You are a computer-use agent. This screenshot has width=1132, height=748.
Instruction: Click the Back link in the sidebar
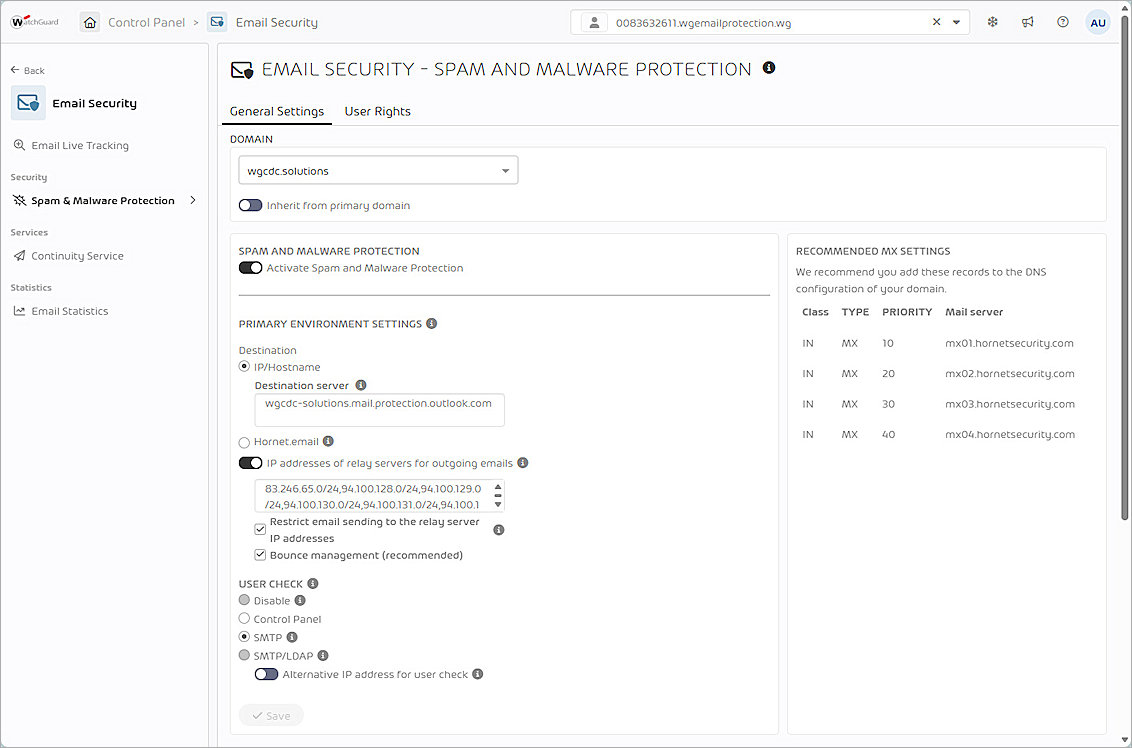point(27,70)
